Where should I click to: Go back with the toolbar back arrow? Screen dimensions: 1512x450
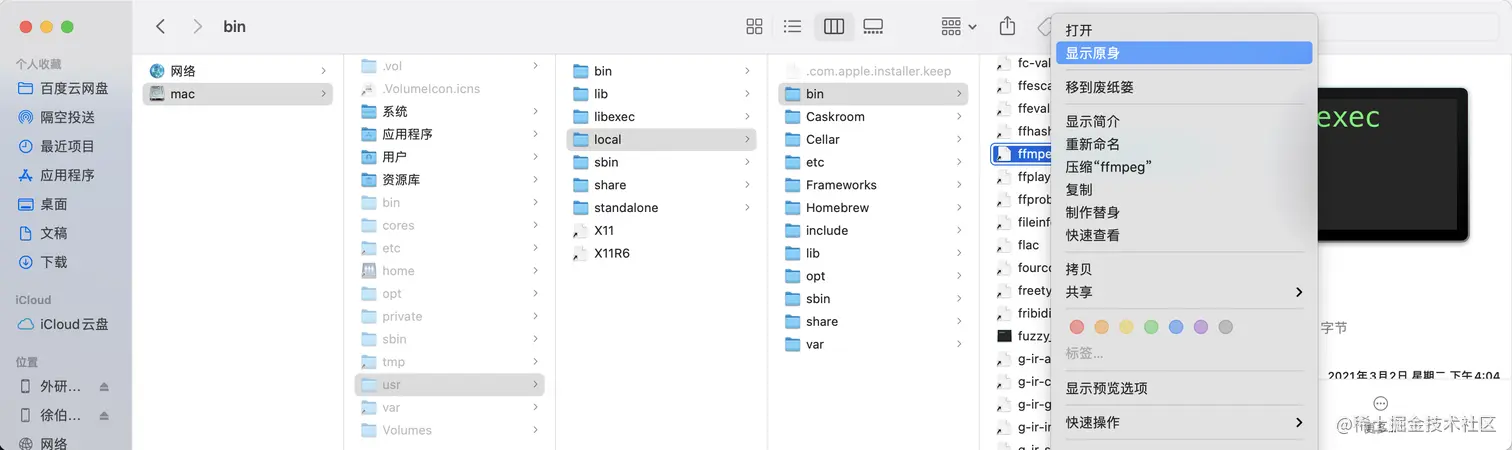coord(161,27)
